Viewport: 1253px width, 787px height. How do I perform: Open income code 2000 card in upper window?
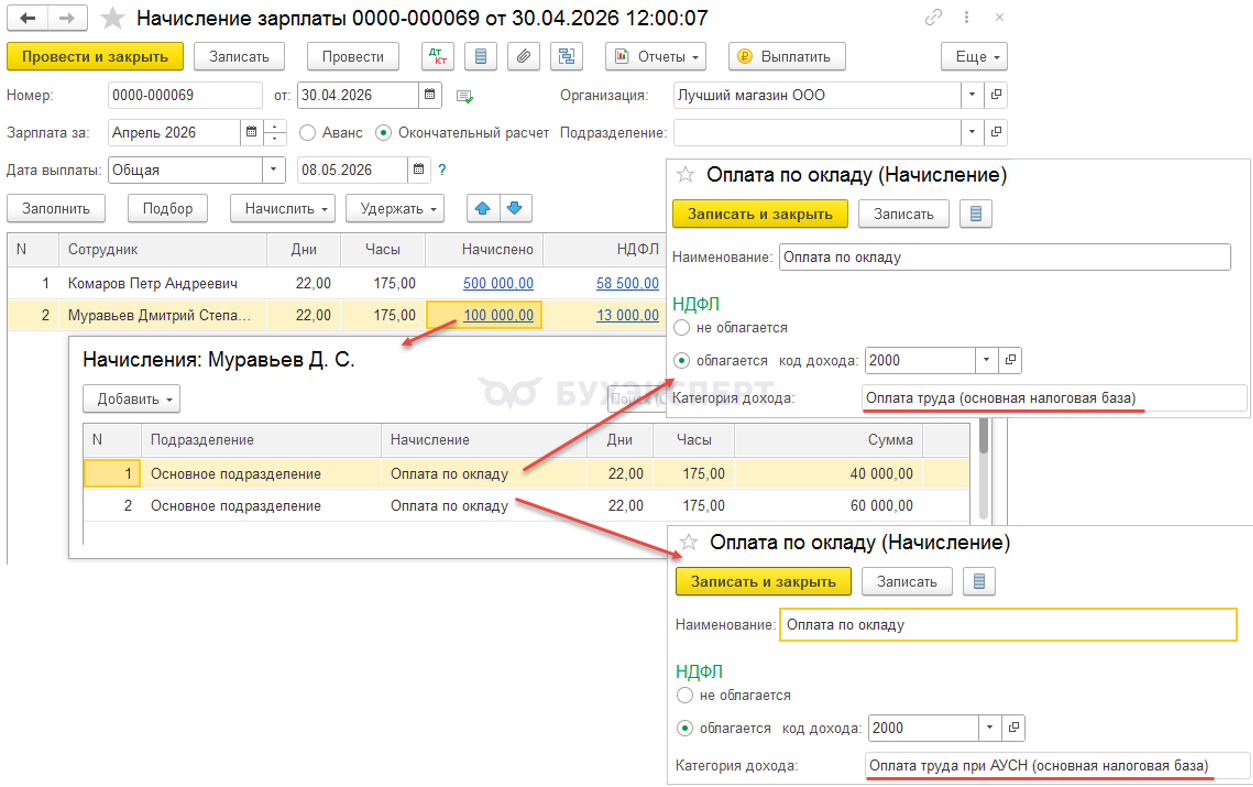click(x=1011, y=359)
